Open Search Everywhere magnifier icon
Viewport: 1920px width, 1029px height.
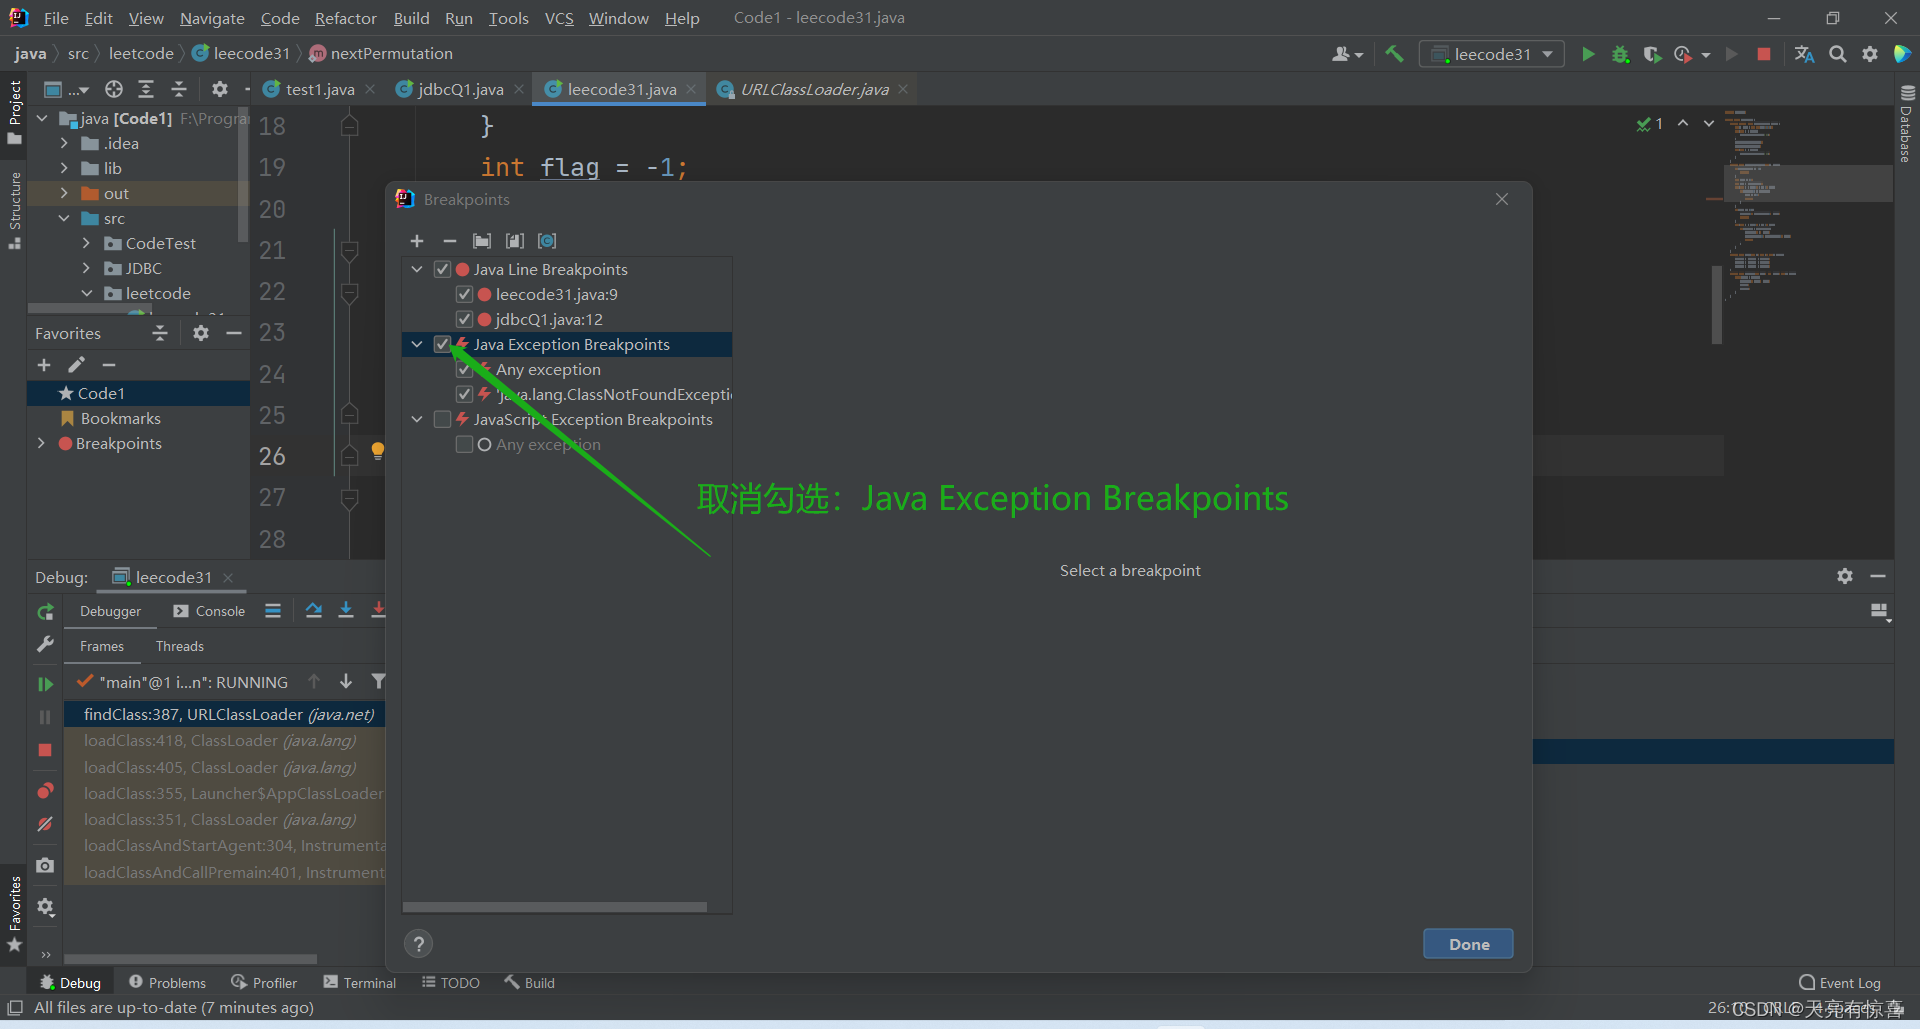[x=1838, y=54]
